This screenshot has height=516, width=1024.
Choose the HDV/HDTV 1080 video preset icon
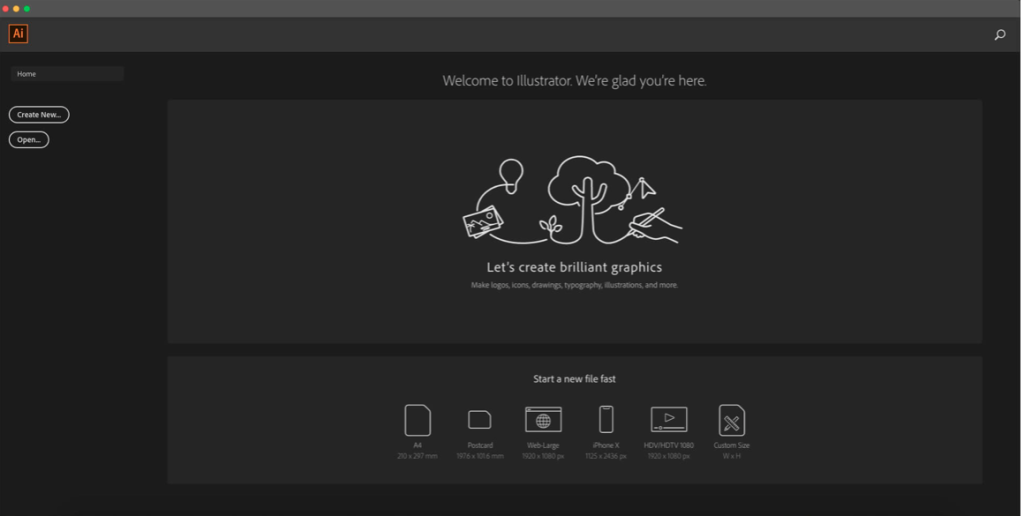(669, 419)
